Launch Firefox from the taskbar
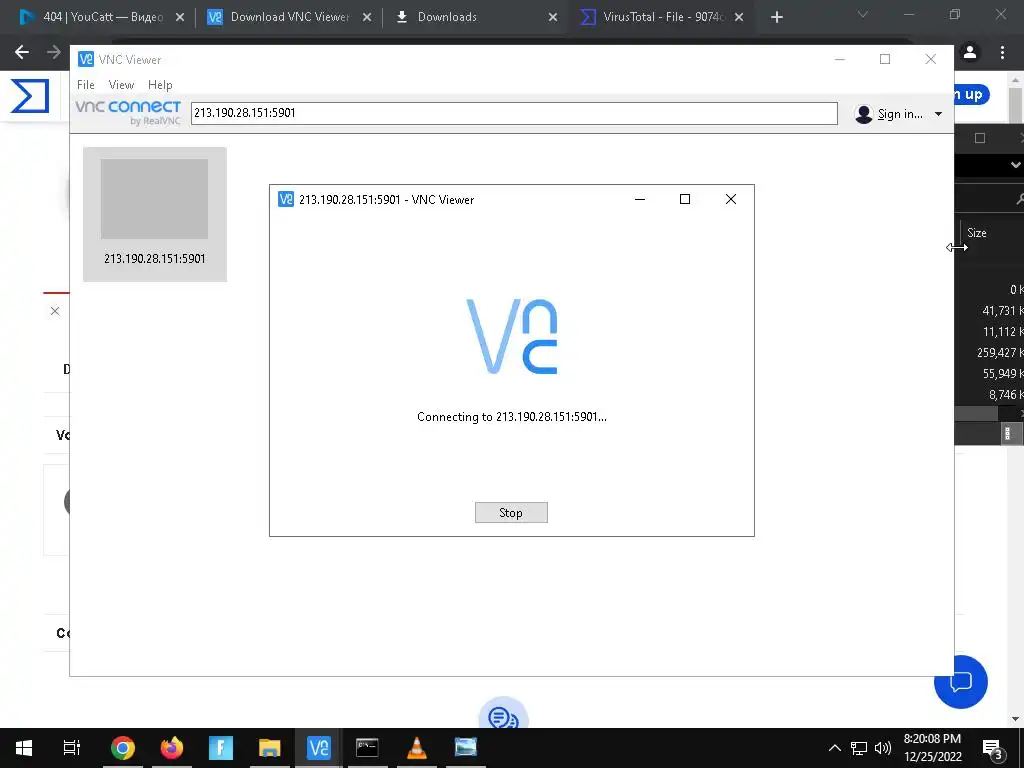 (172, 748)
